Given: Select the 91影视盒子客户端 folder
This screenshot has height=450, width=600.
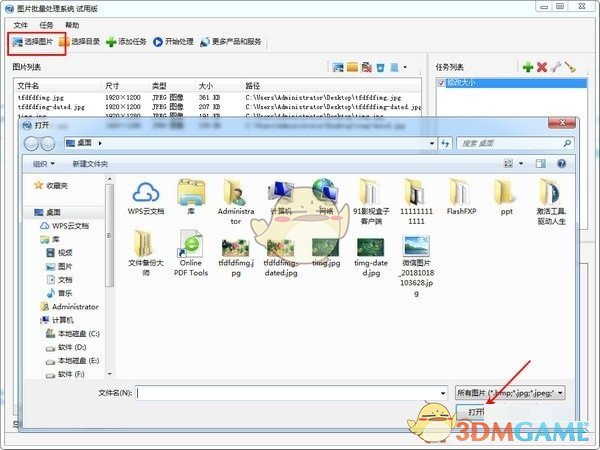Looking at the screenshot, I should point(371,202).
